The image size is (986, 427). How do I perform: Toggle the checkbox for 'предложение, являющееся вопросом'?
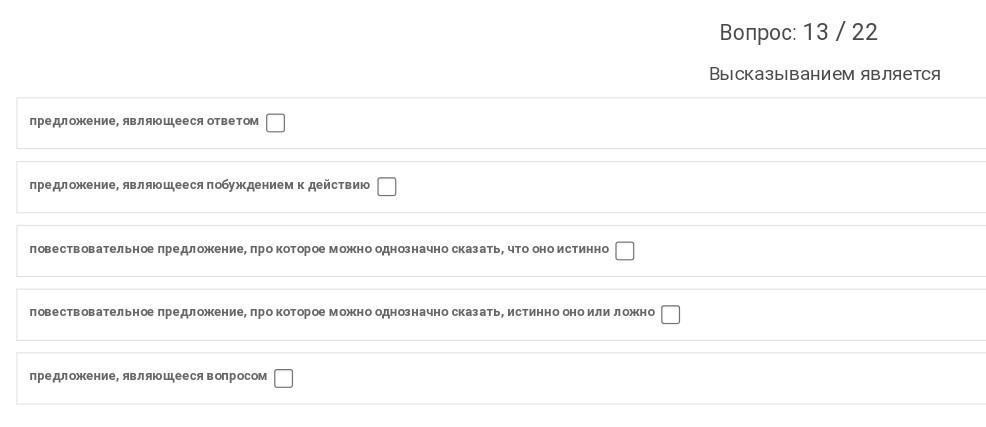(284, 379)
